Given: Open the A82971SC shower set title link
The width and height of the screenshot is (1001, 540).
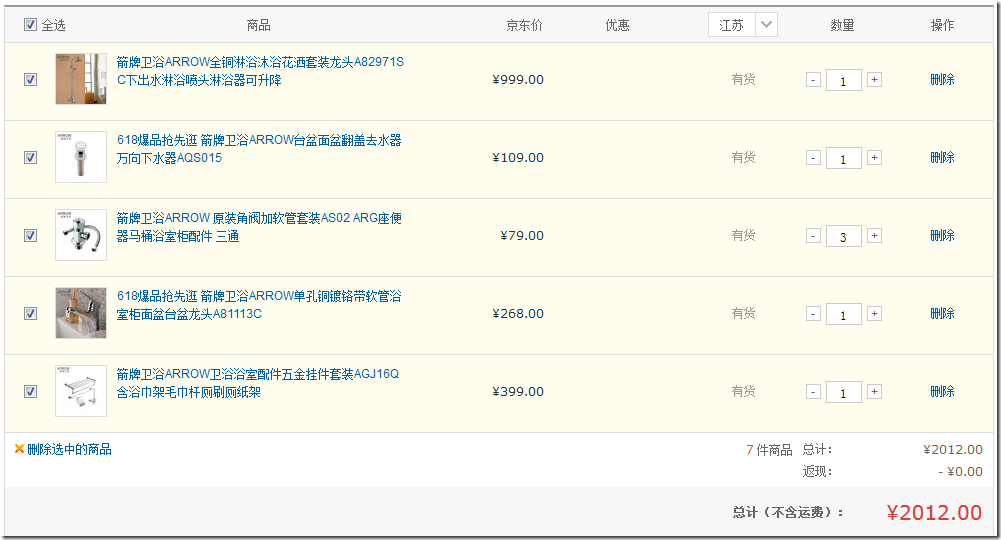Looking at the screenshot, I should click(260, 71).
